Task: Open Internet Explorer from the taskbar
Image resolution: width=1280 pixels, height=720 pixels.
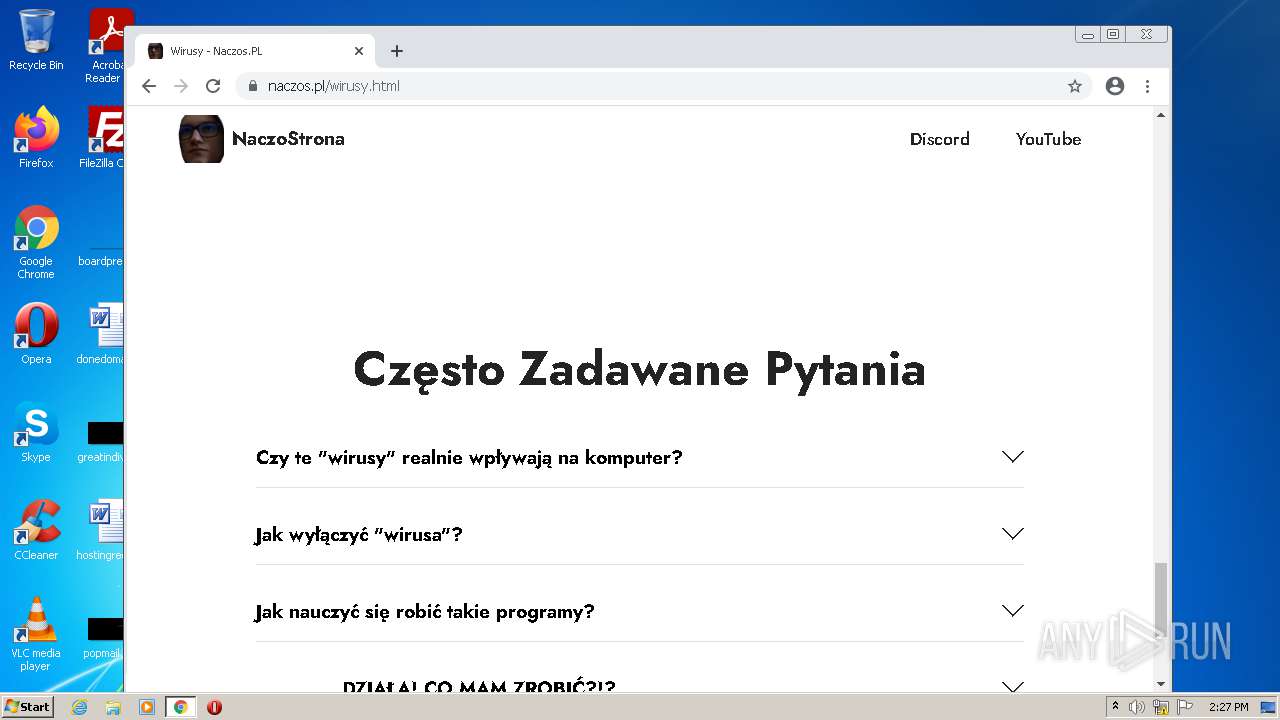Action: 79,707
